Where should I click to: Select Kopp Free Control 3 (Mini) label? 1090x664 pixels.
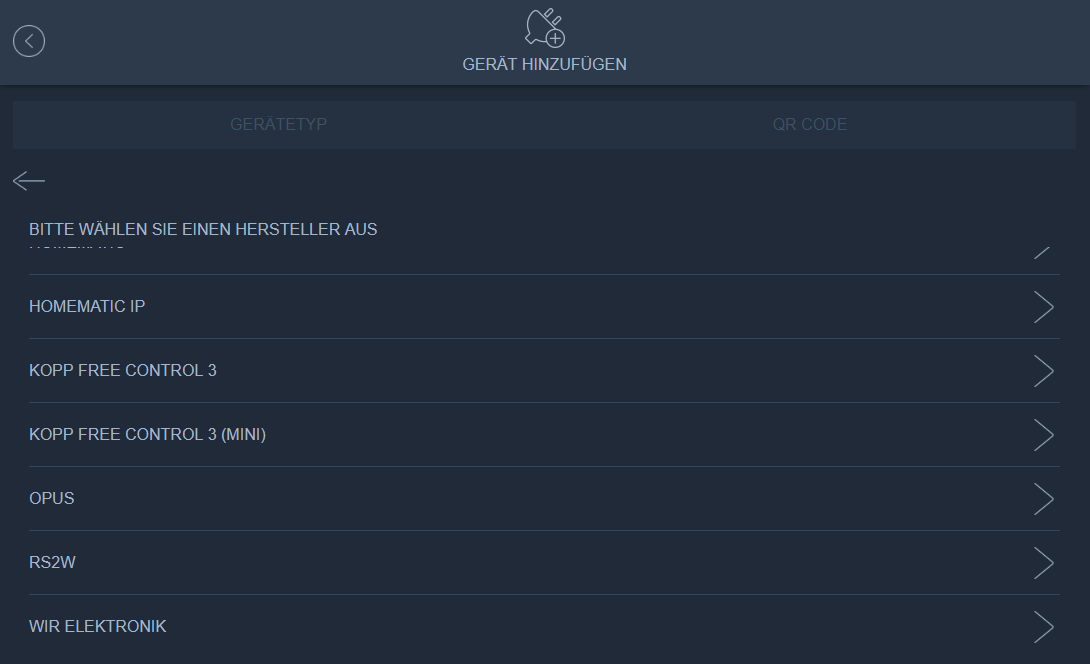147,434
